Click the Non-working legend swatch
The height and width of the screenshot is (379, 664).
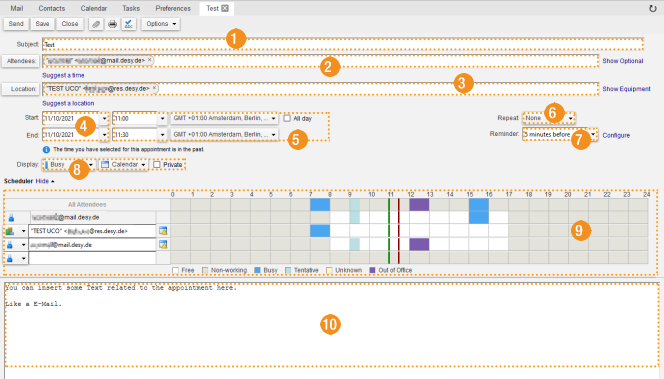[205, 270]
